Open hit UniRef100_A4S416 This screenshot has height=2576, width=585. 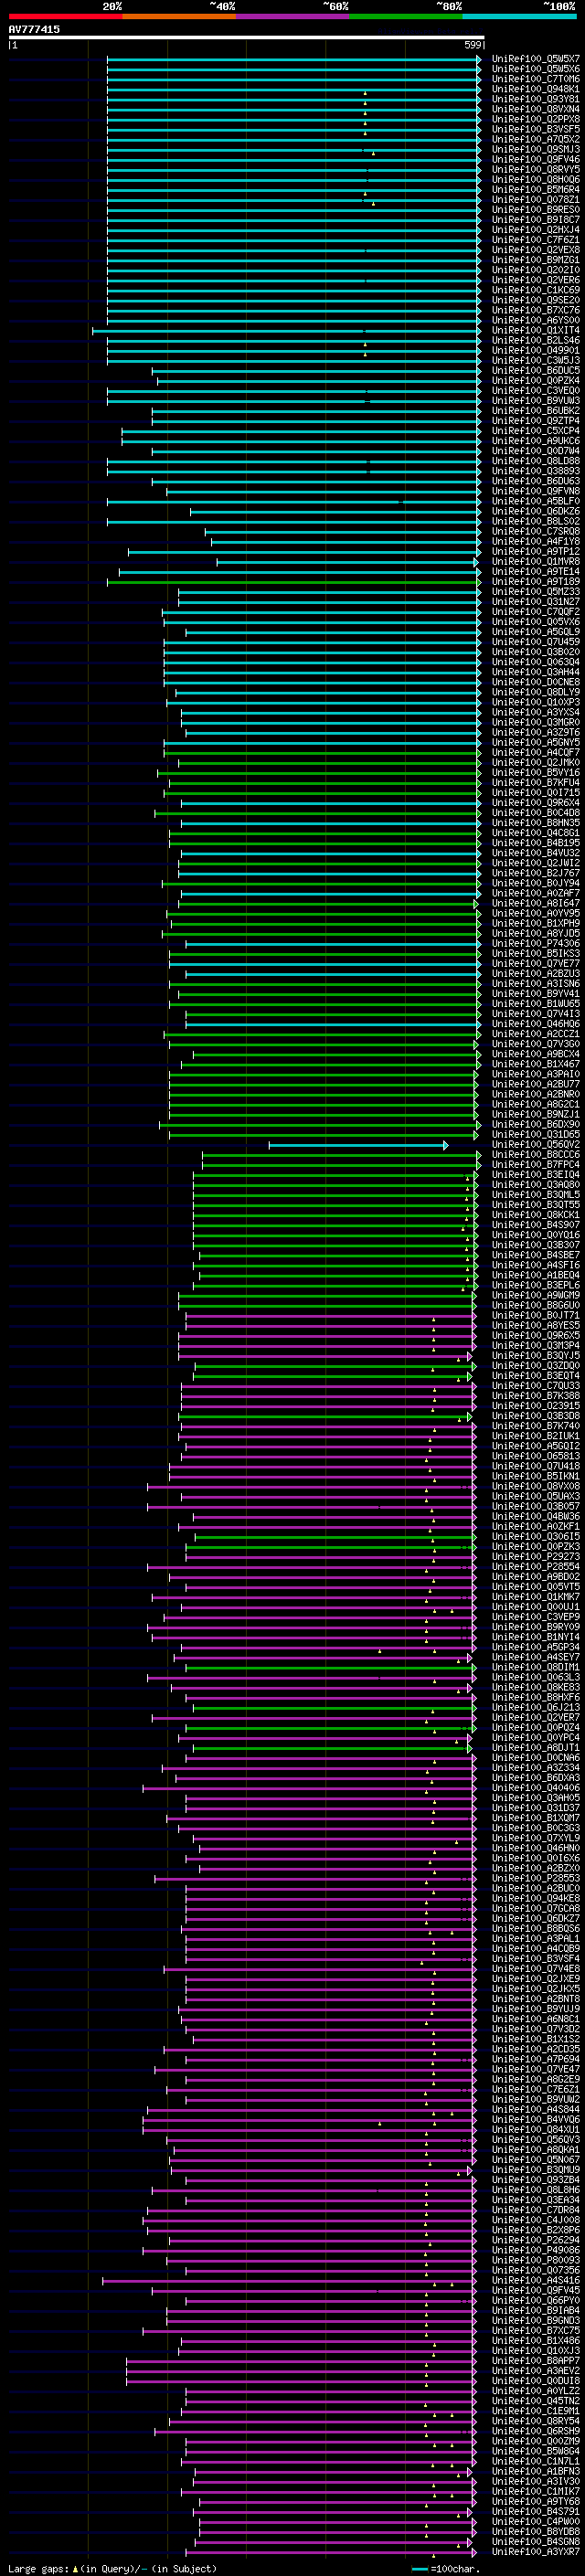click(536, 2281)
